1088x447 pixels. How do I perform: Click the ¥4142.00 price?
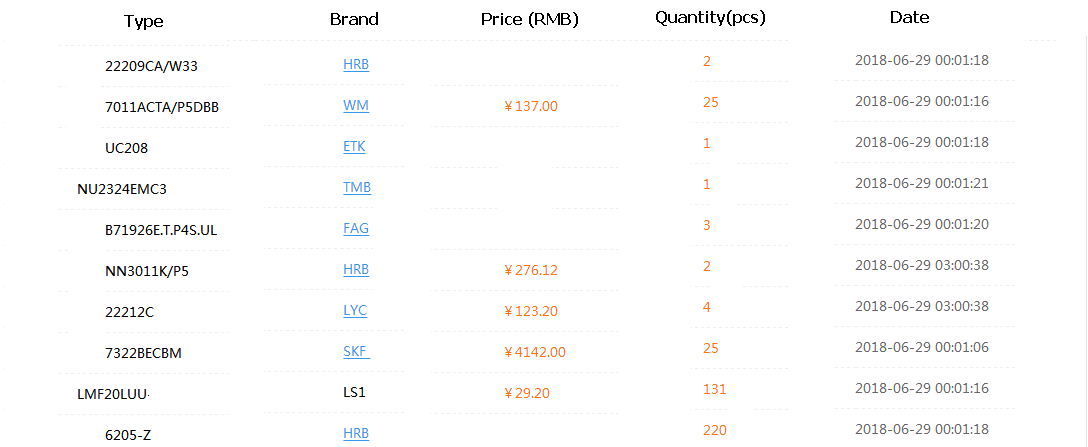pos(535,352)
